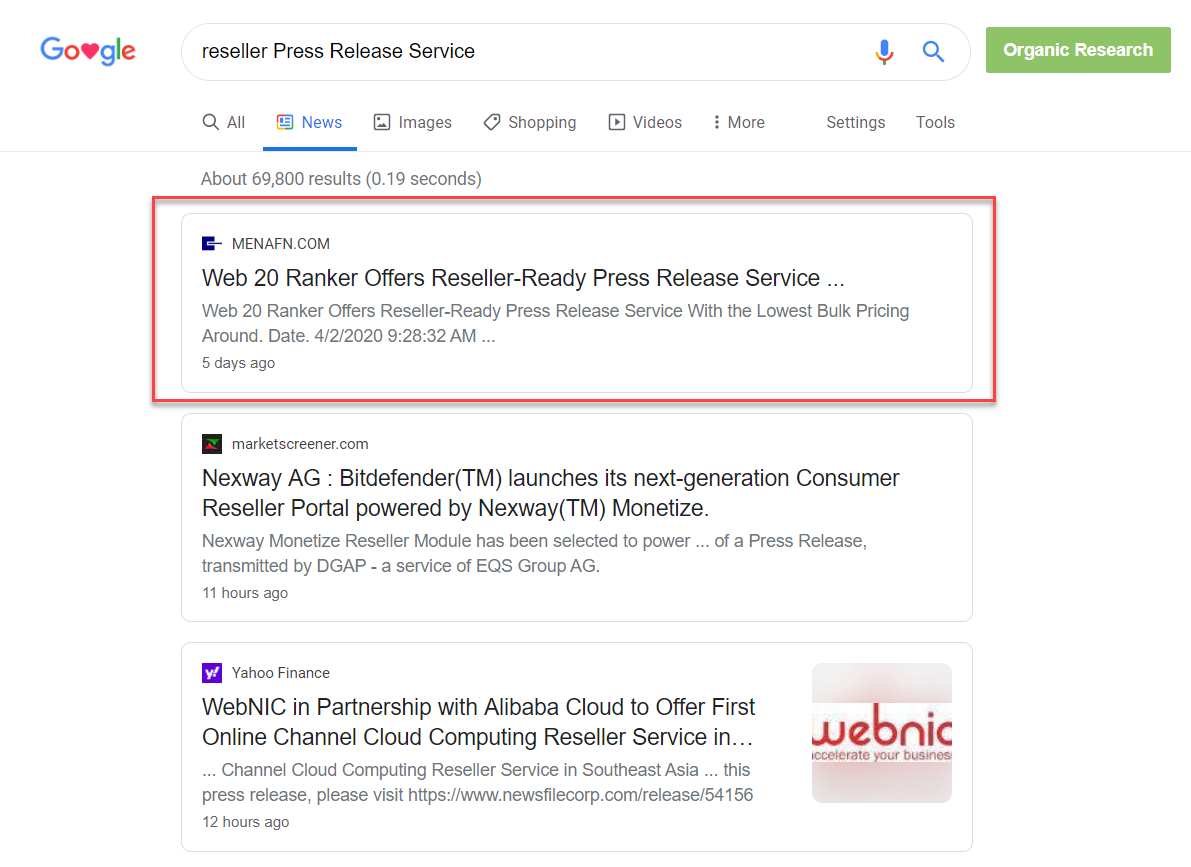Image resolution: width=1191 pixels, height=867 pixels.
Task: Activate voice search microphone icon
Action: click(x=884, y=52)
